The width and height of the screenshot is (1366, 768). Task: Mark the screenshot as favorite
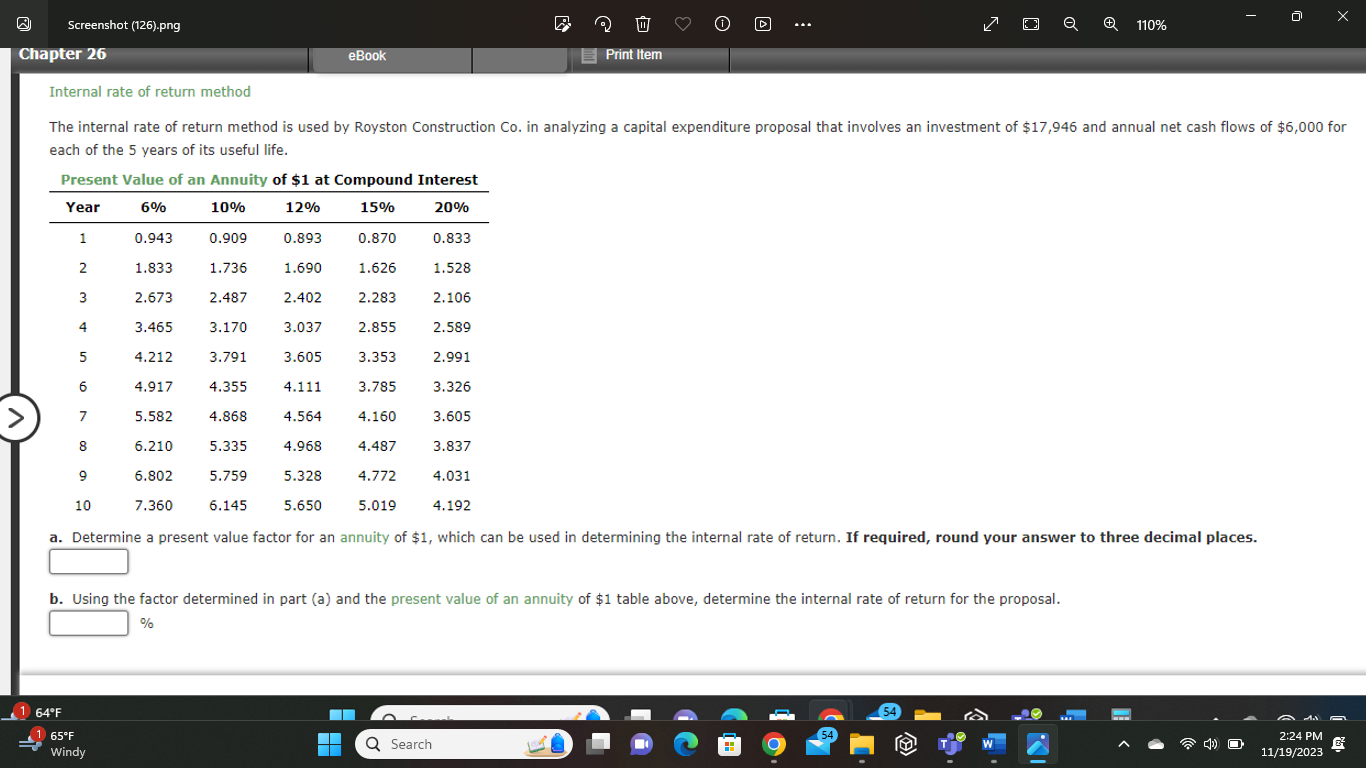[682, 24]
